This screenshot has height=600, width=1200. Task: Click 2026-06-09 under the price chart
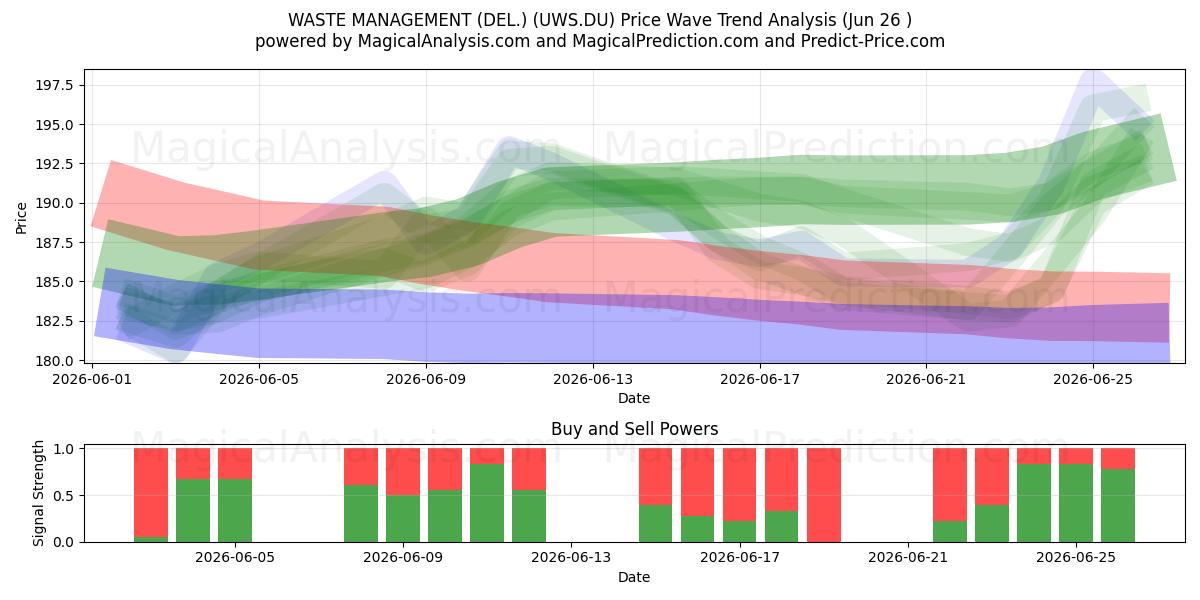[426, 380]
